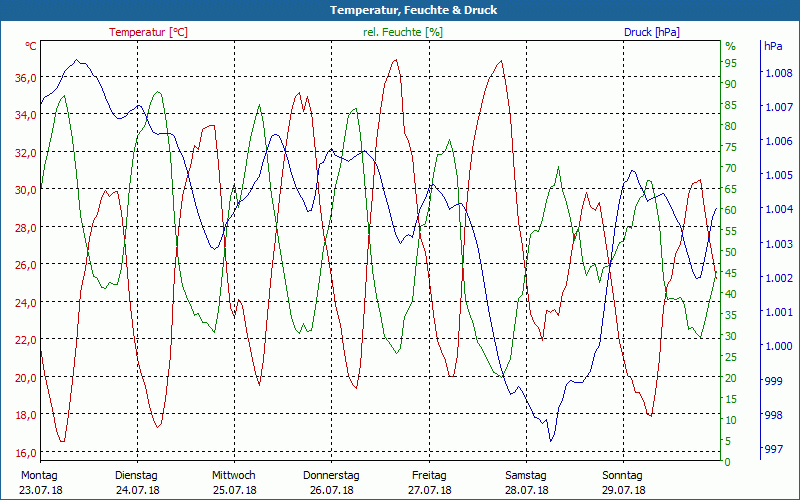800x500 pixels.
Task: Click the 16,0 temperature axis tick
Action: tap(25, 452)
